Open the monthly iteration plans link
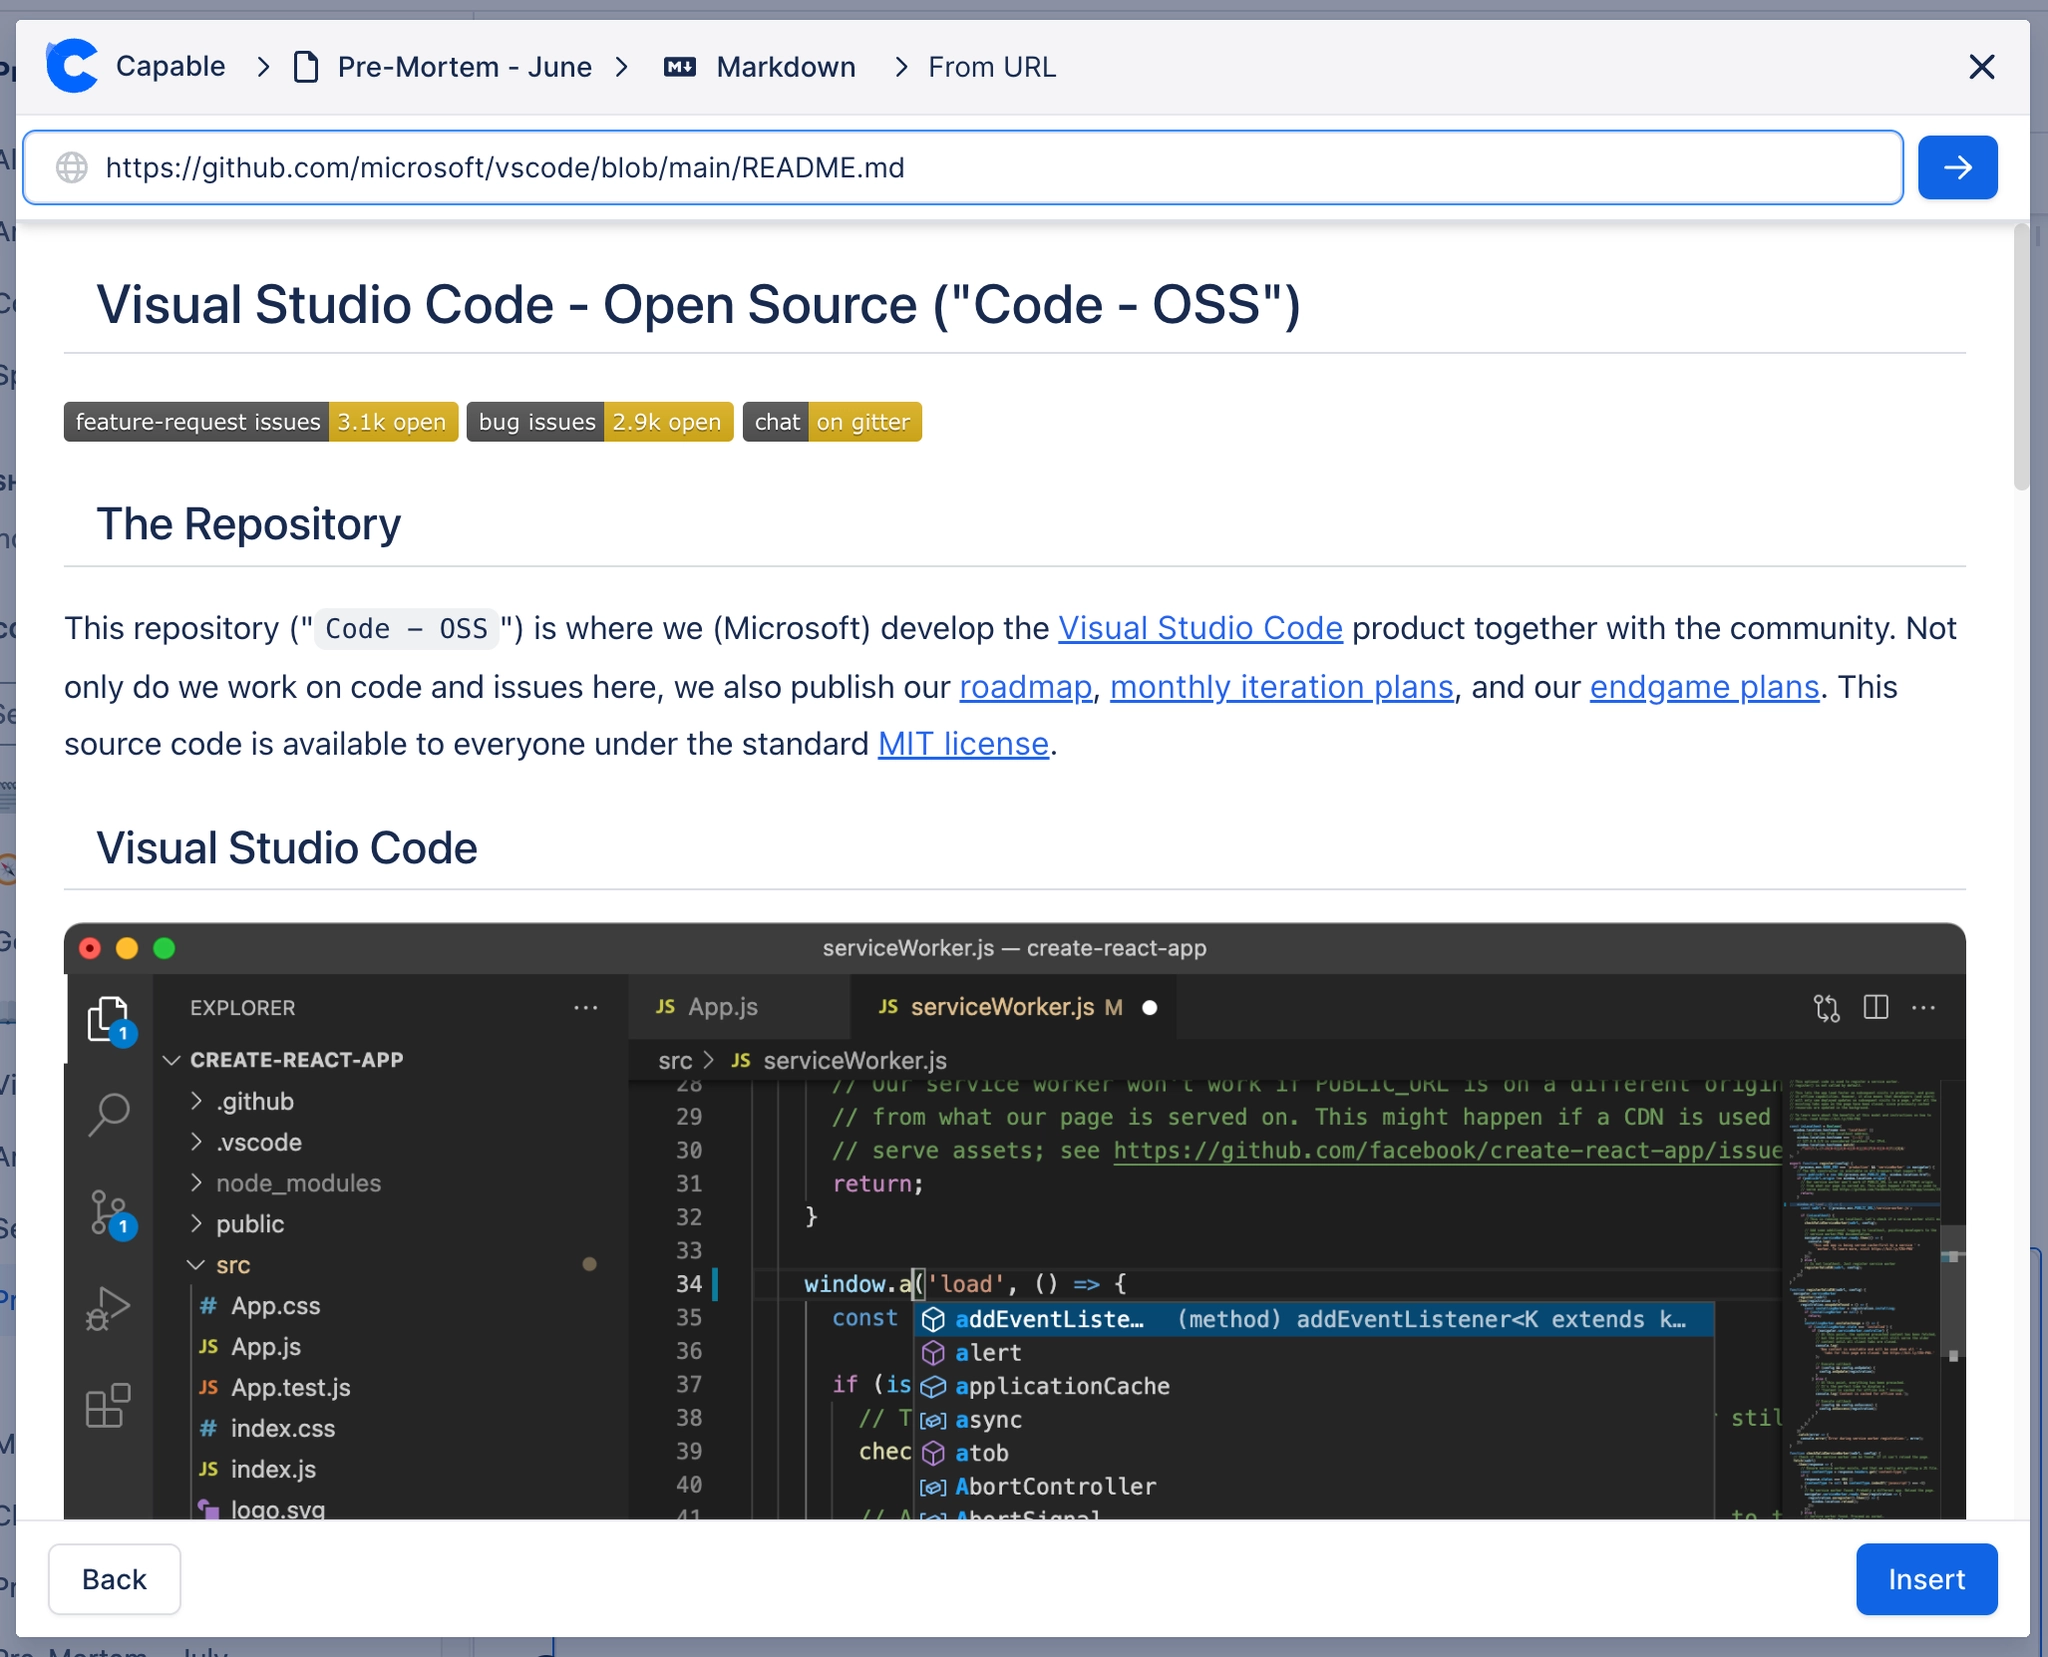The width and height of the screenshot is (2048, 1657). [1281, 687]
